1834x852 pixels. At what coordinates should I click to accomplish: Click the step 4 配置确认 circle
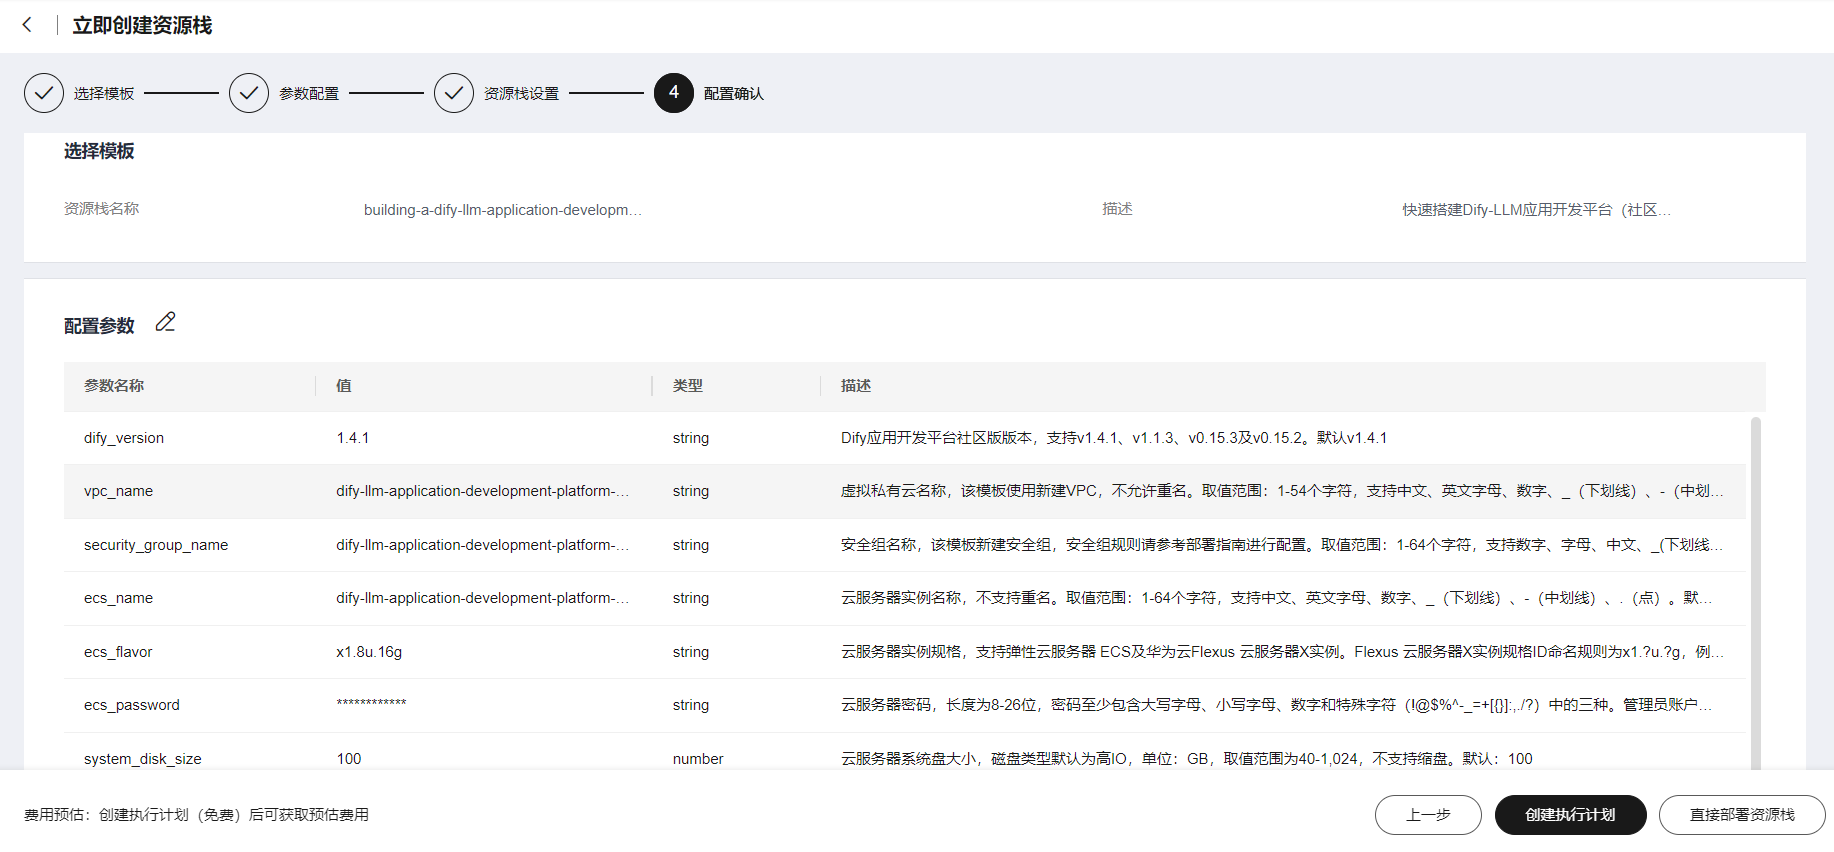click(x=674, y=93)
